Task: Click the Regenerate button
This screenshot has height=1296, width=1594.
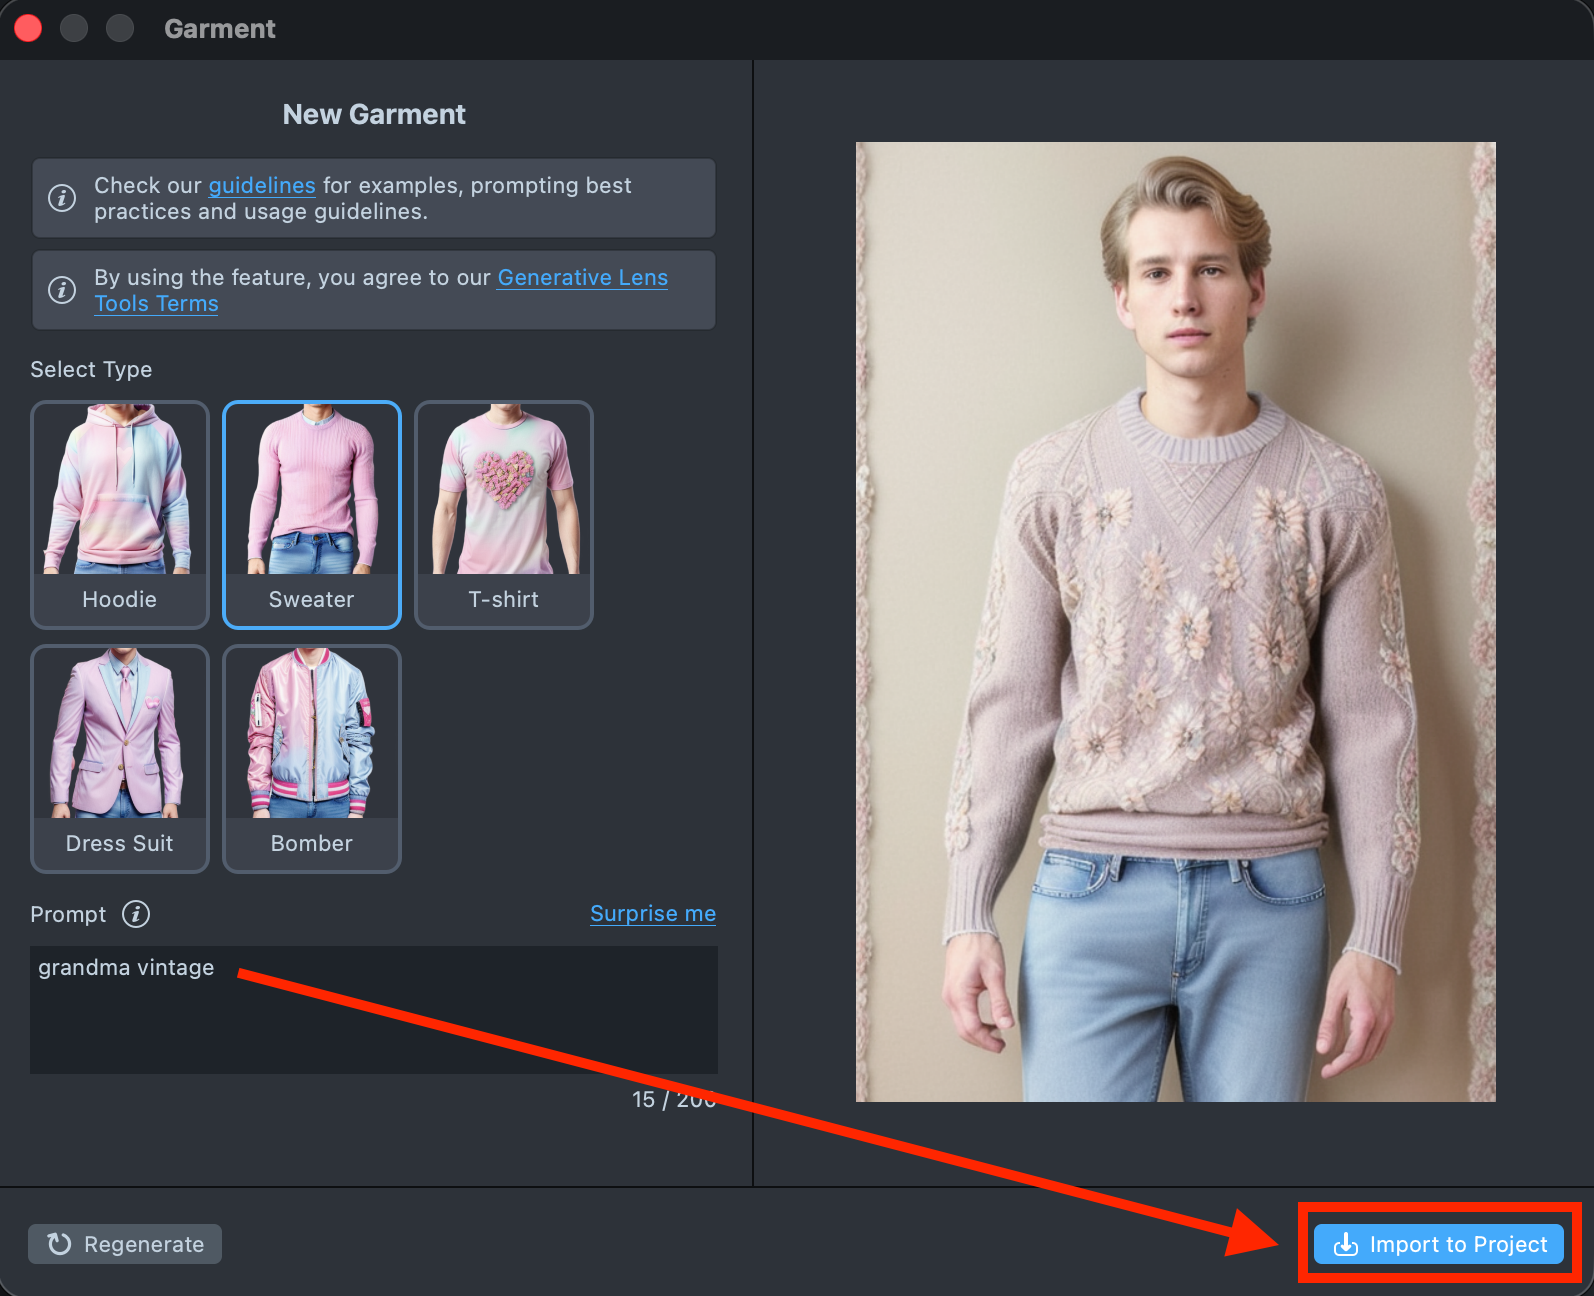Action: click(x=125, y=1244)
